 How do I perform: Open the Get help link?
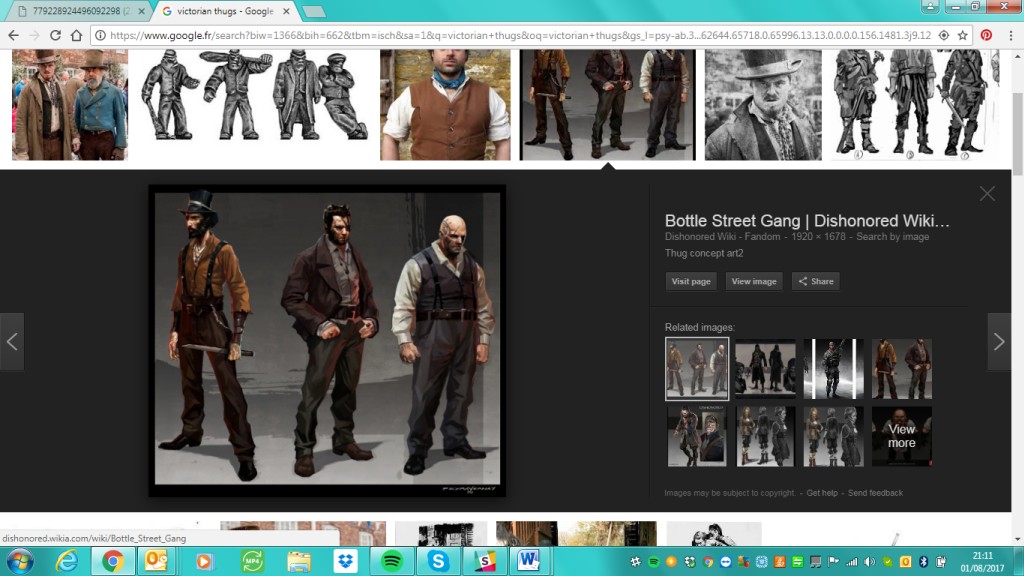[x=822, y=493]
